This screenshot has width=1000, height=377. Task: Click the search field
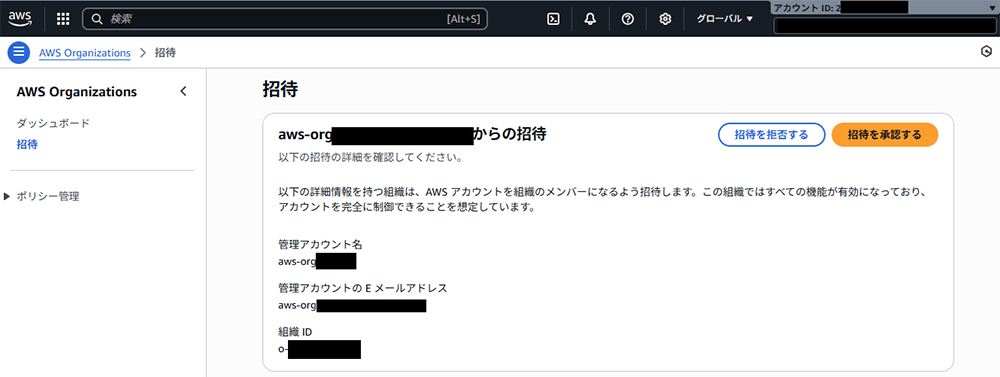[x=284, y=19]
